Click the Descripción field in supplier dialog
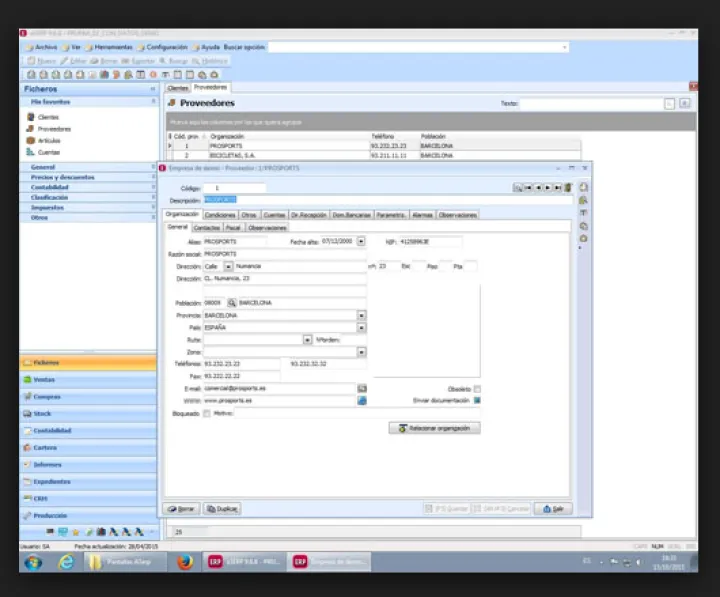The width and height of the screenshot is (720, 597). (388, 200)
